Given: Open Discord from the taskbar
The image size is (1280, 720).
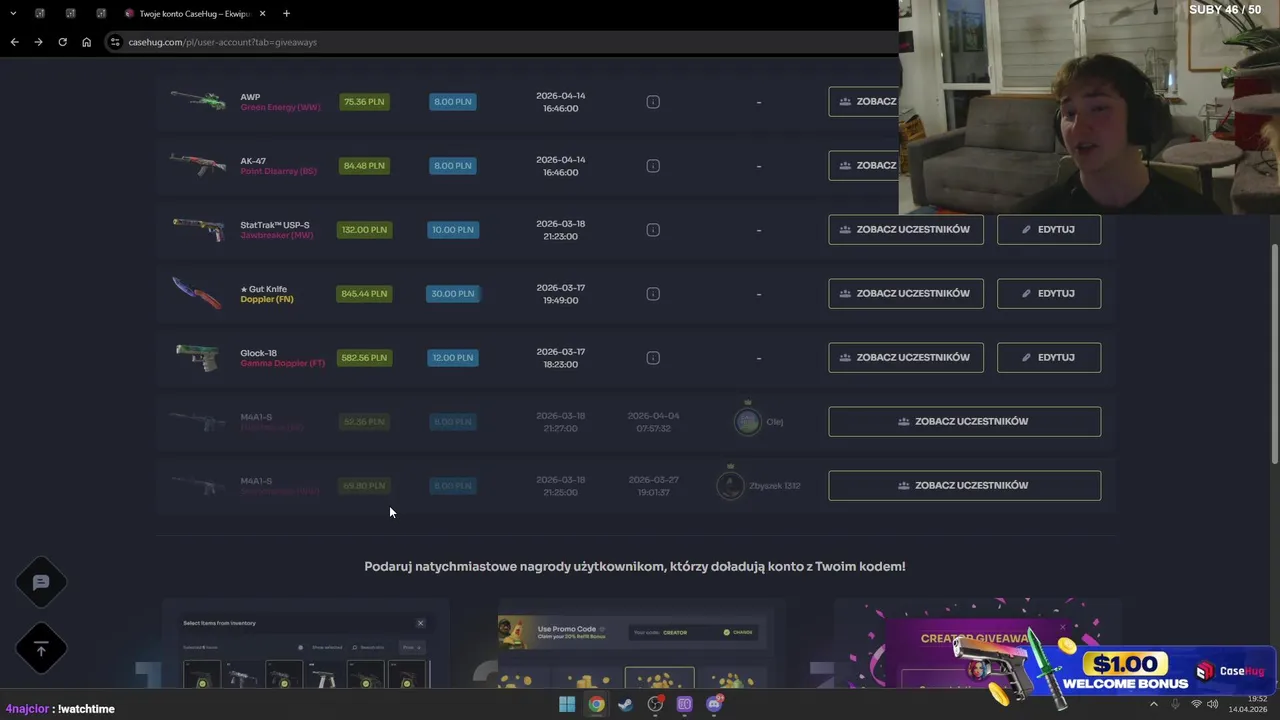Looking at the screenshot, I should click(x=714, y=704).
